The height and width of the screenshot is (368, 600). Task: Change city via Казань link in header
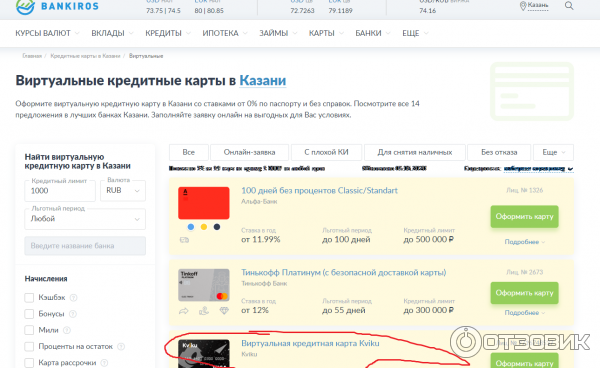pos(538,5)
